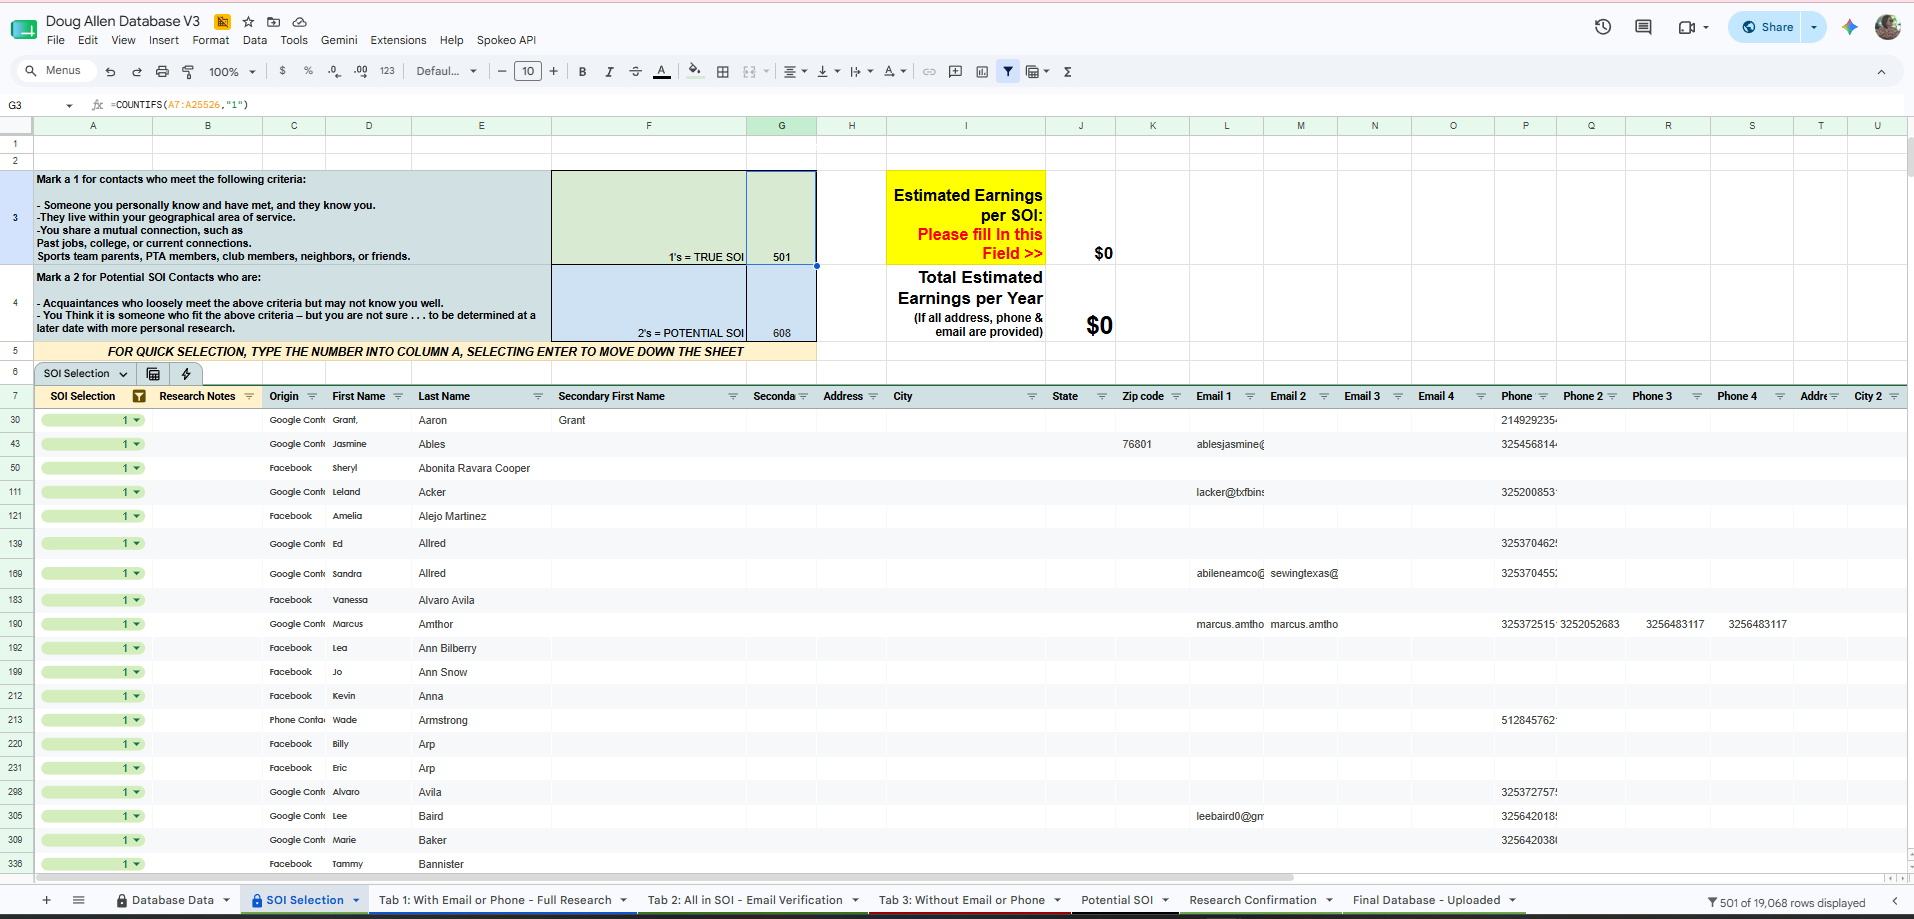Toggle the filter toolbar button

1008,72
